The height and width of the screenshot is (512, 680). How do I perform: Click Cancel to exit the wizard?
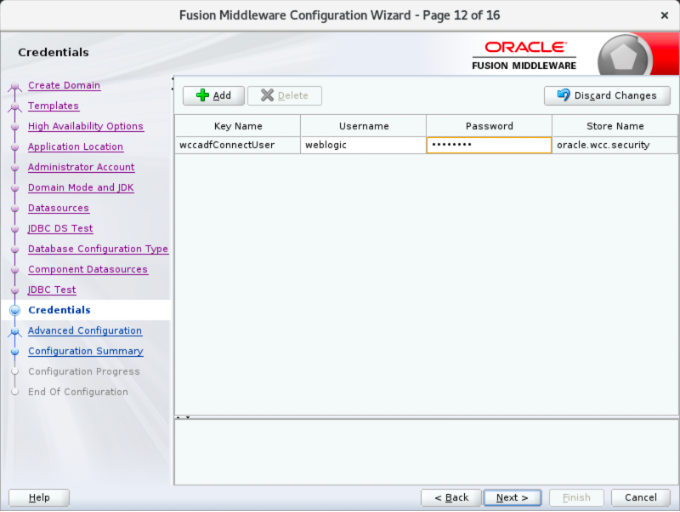click(x=641, y=497)
